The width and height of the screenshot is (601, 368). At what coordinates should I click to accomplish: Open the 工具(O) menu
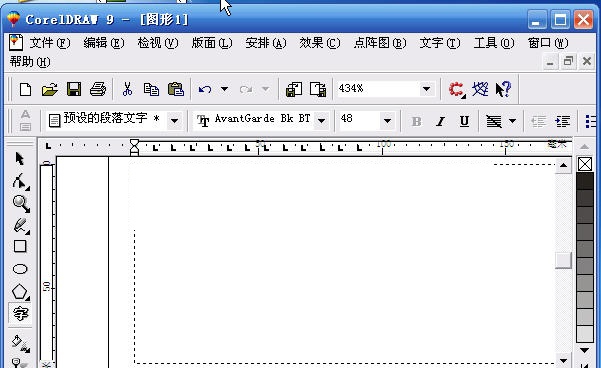[x=494, y=43]
